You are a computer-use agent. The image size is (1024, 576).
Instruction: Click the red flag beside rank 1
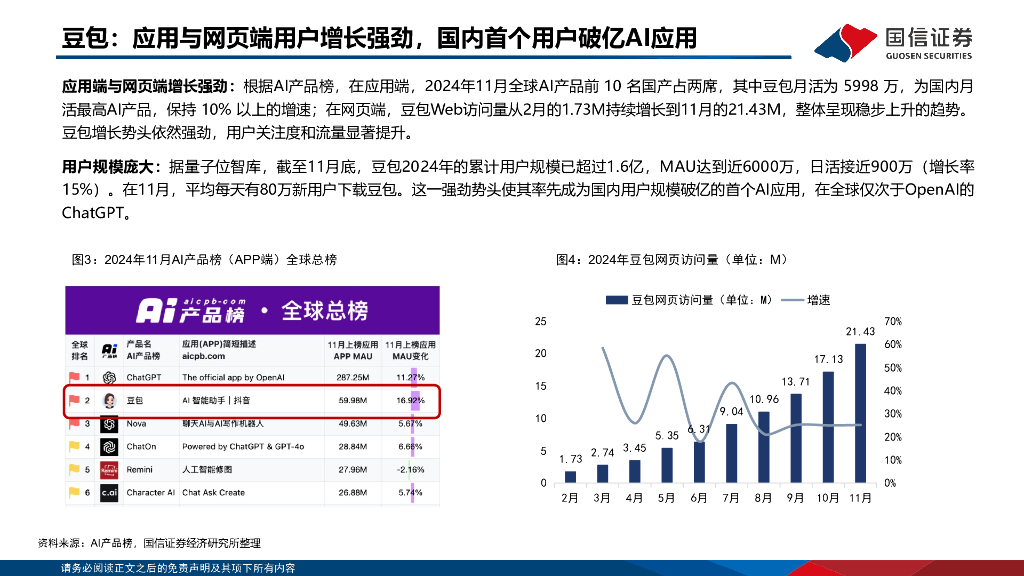click(74, 377)
